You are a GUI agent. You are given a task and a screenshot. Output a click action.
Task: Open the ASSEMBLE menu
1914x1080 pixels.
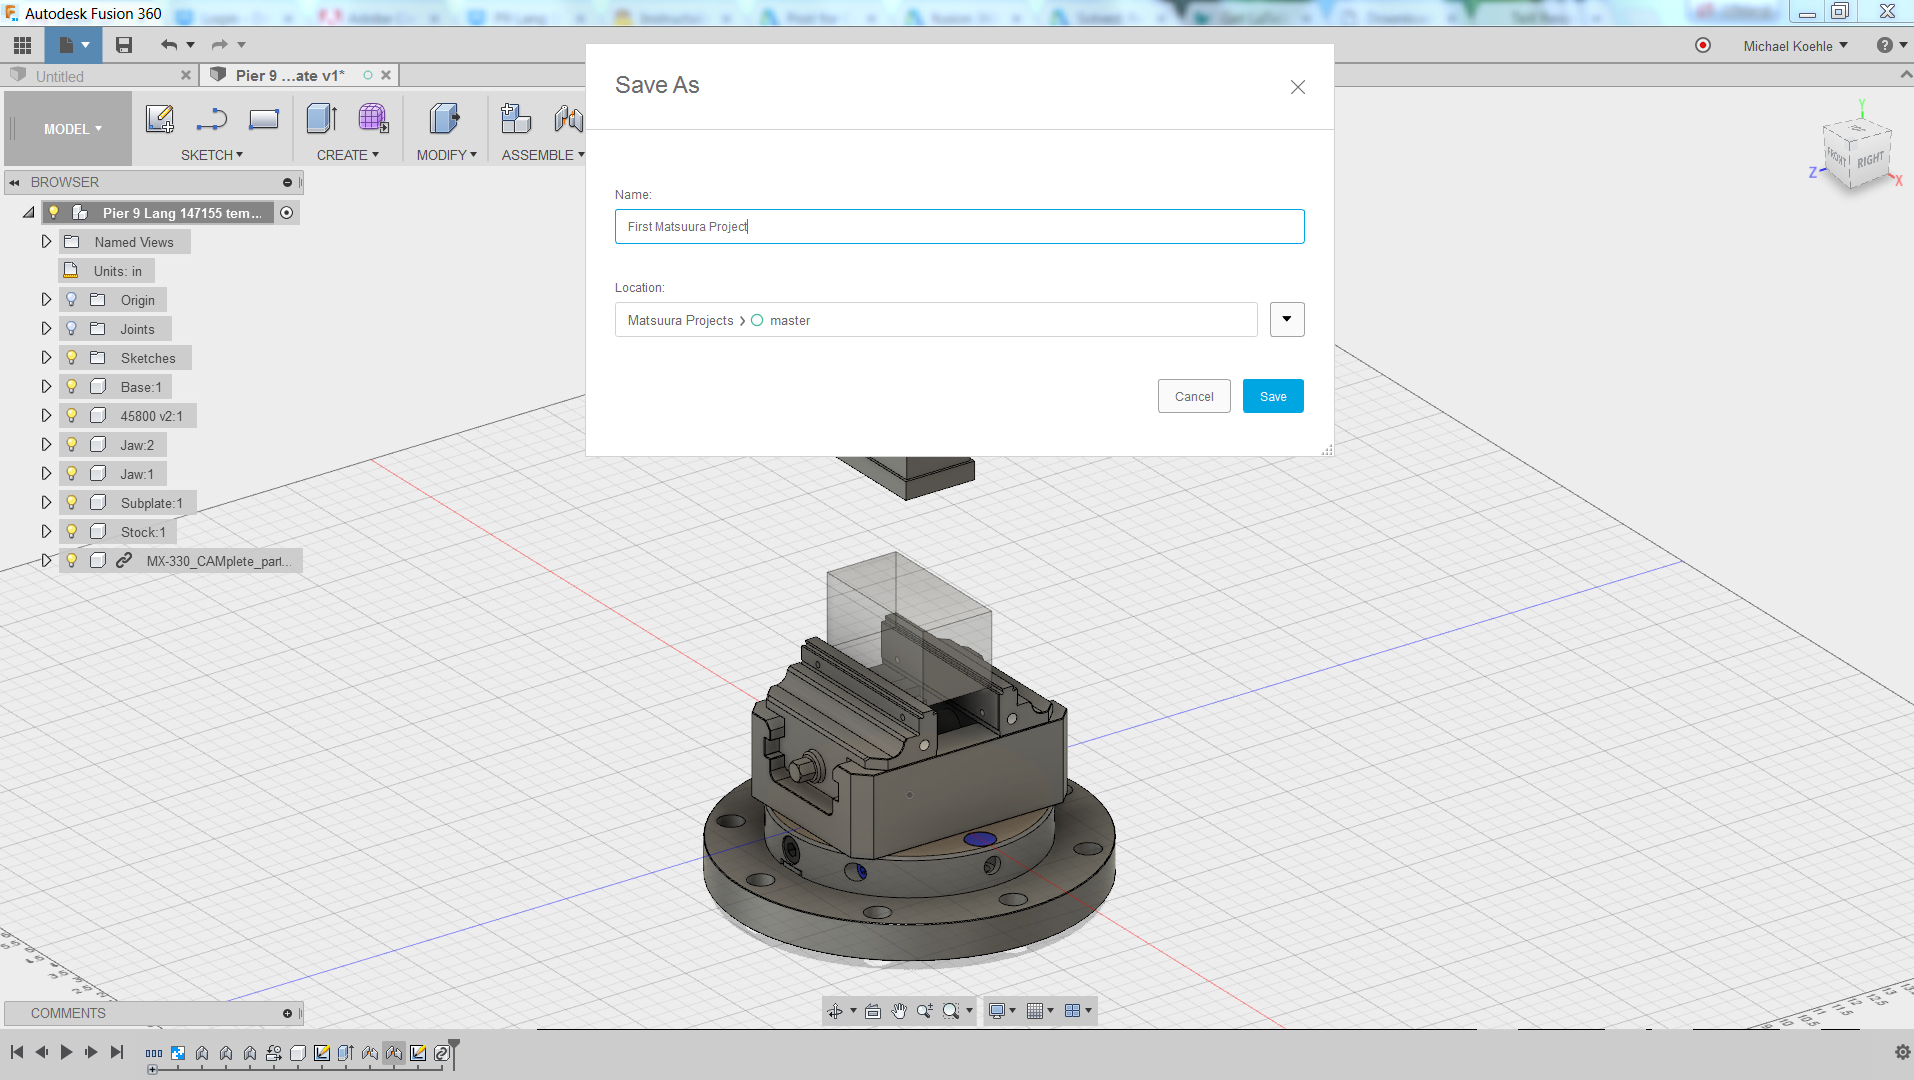(543, 155)
